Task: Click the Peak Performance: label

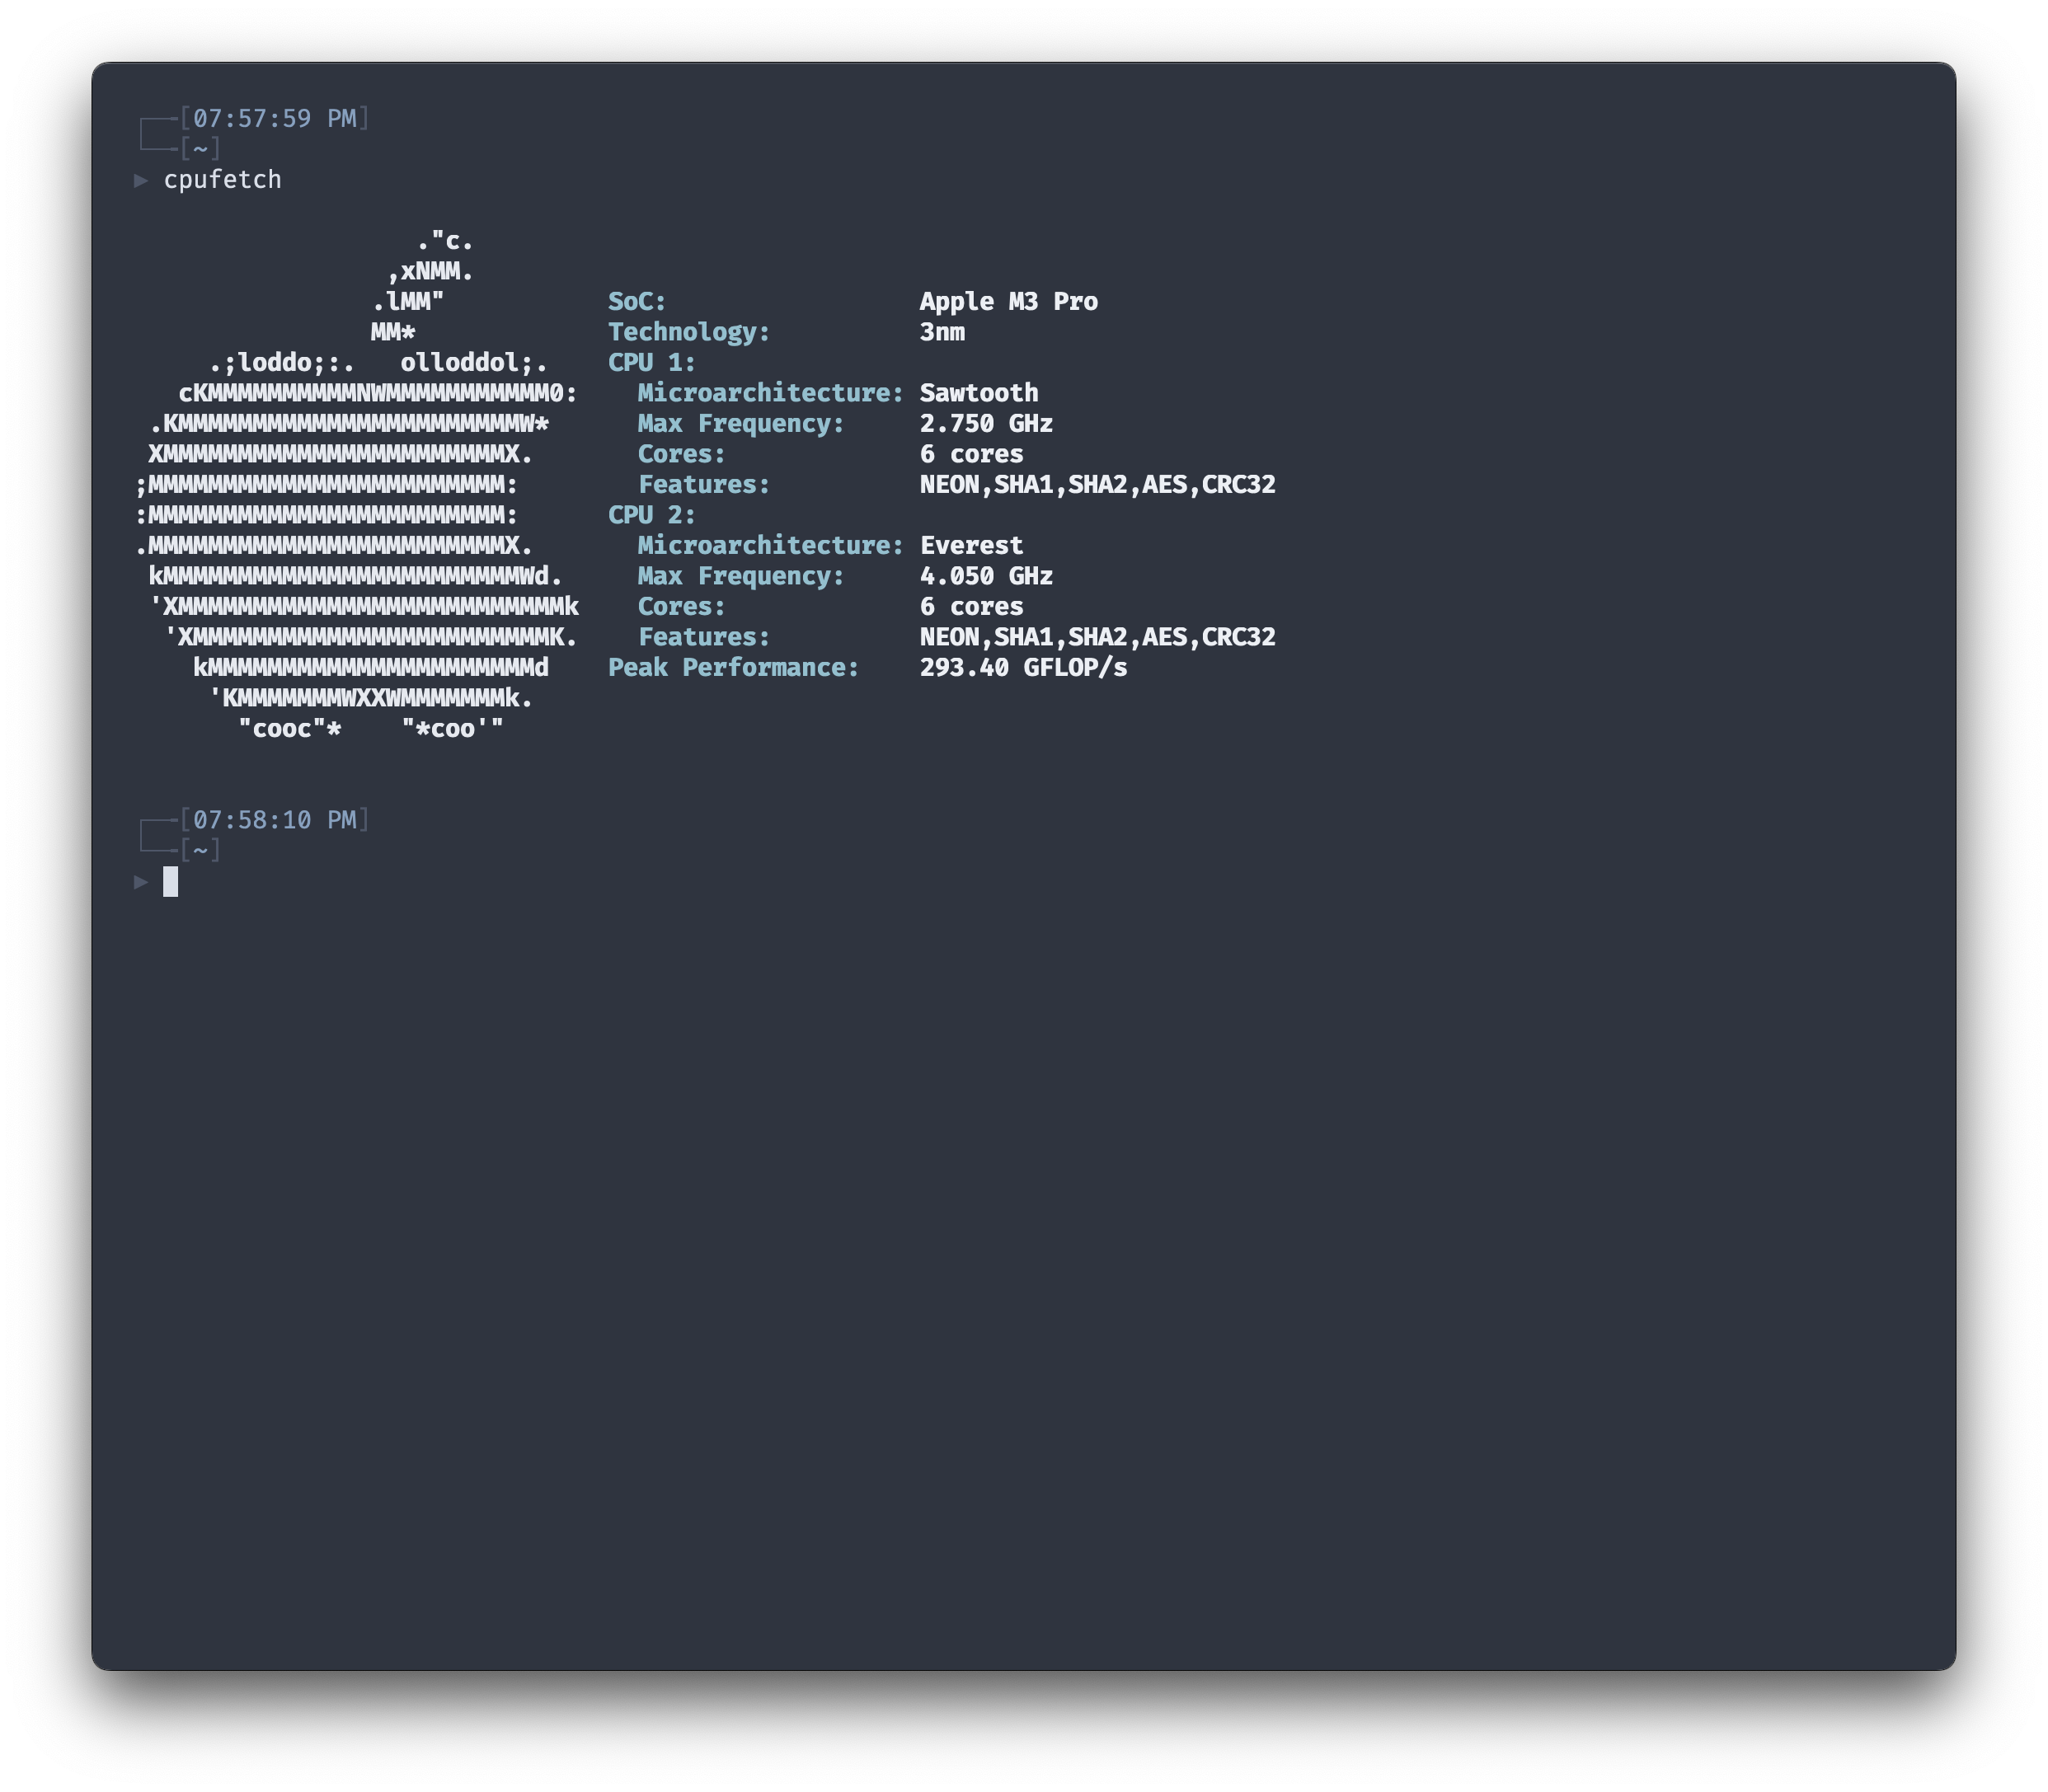Action: (x=733, y=668)
